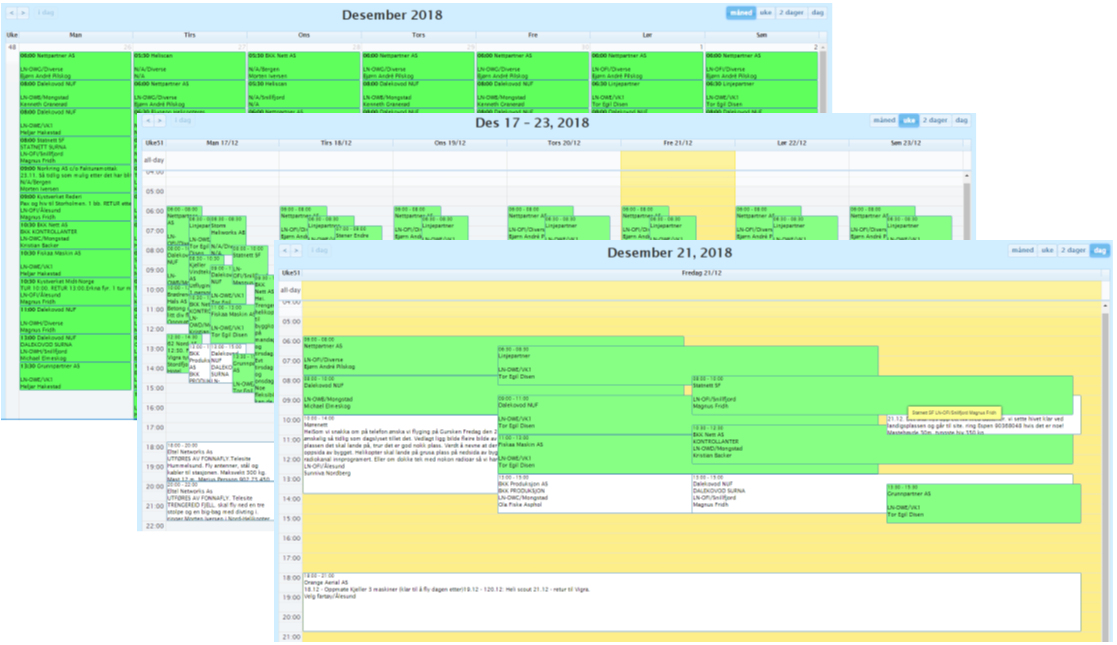This screenshot has width=1117, height=645.
Task: Open 18:00-20:00 Eltel Networks AS event in week view
Action: 219,463
